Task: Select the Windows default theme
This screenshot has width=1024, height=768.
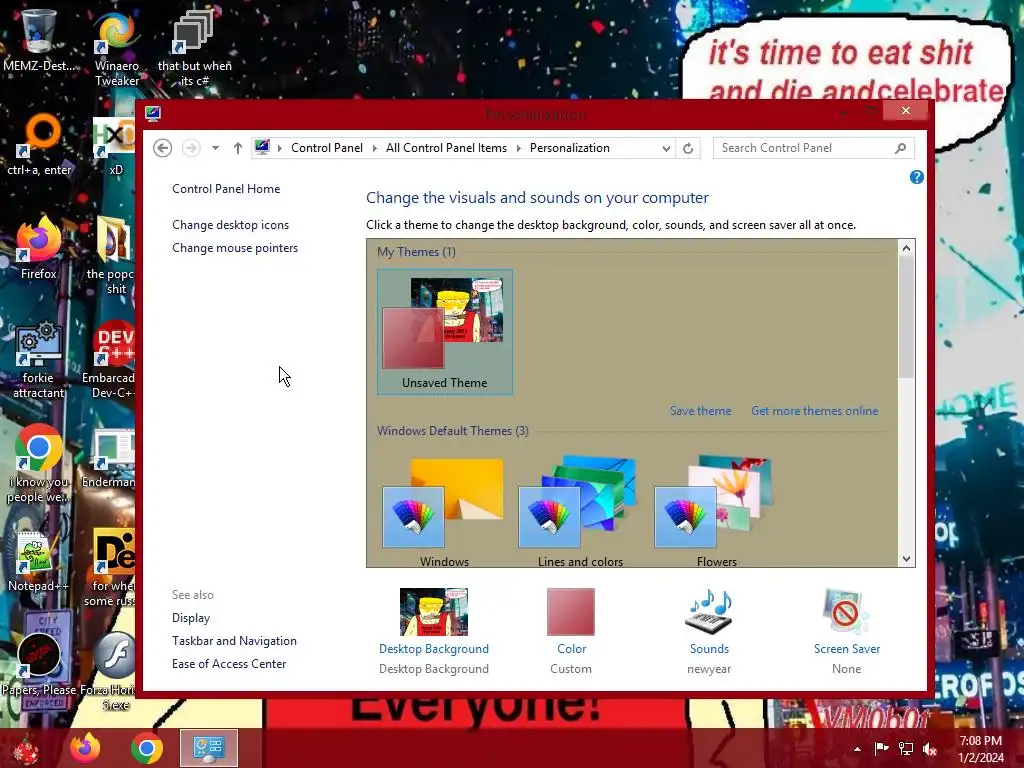Action: 445,511
